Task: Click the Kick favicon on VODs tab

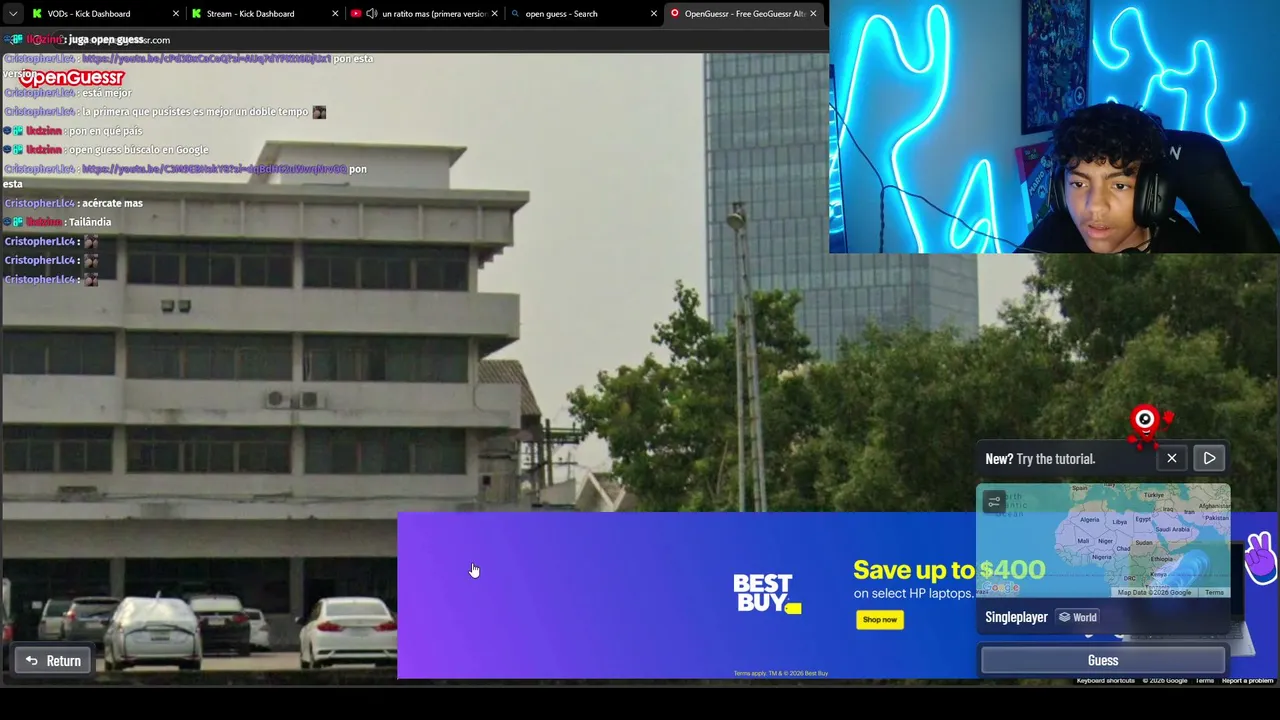Action: pyautogui.click(x=37, y=14)
